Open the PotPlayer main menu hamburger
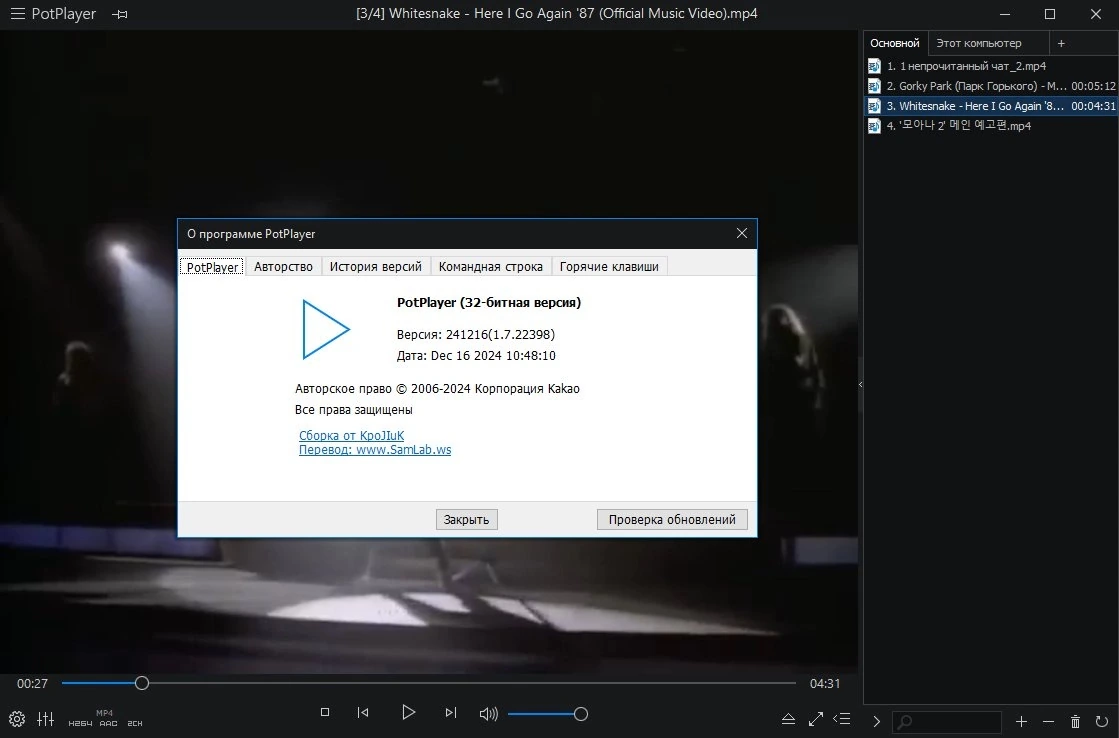This screenshot has width=1119, height=738. pyautogui.click(x=17, y=14)
